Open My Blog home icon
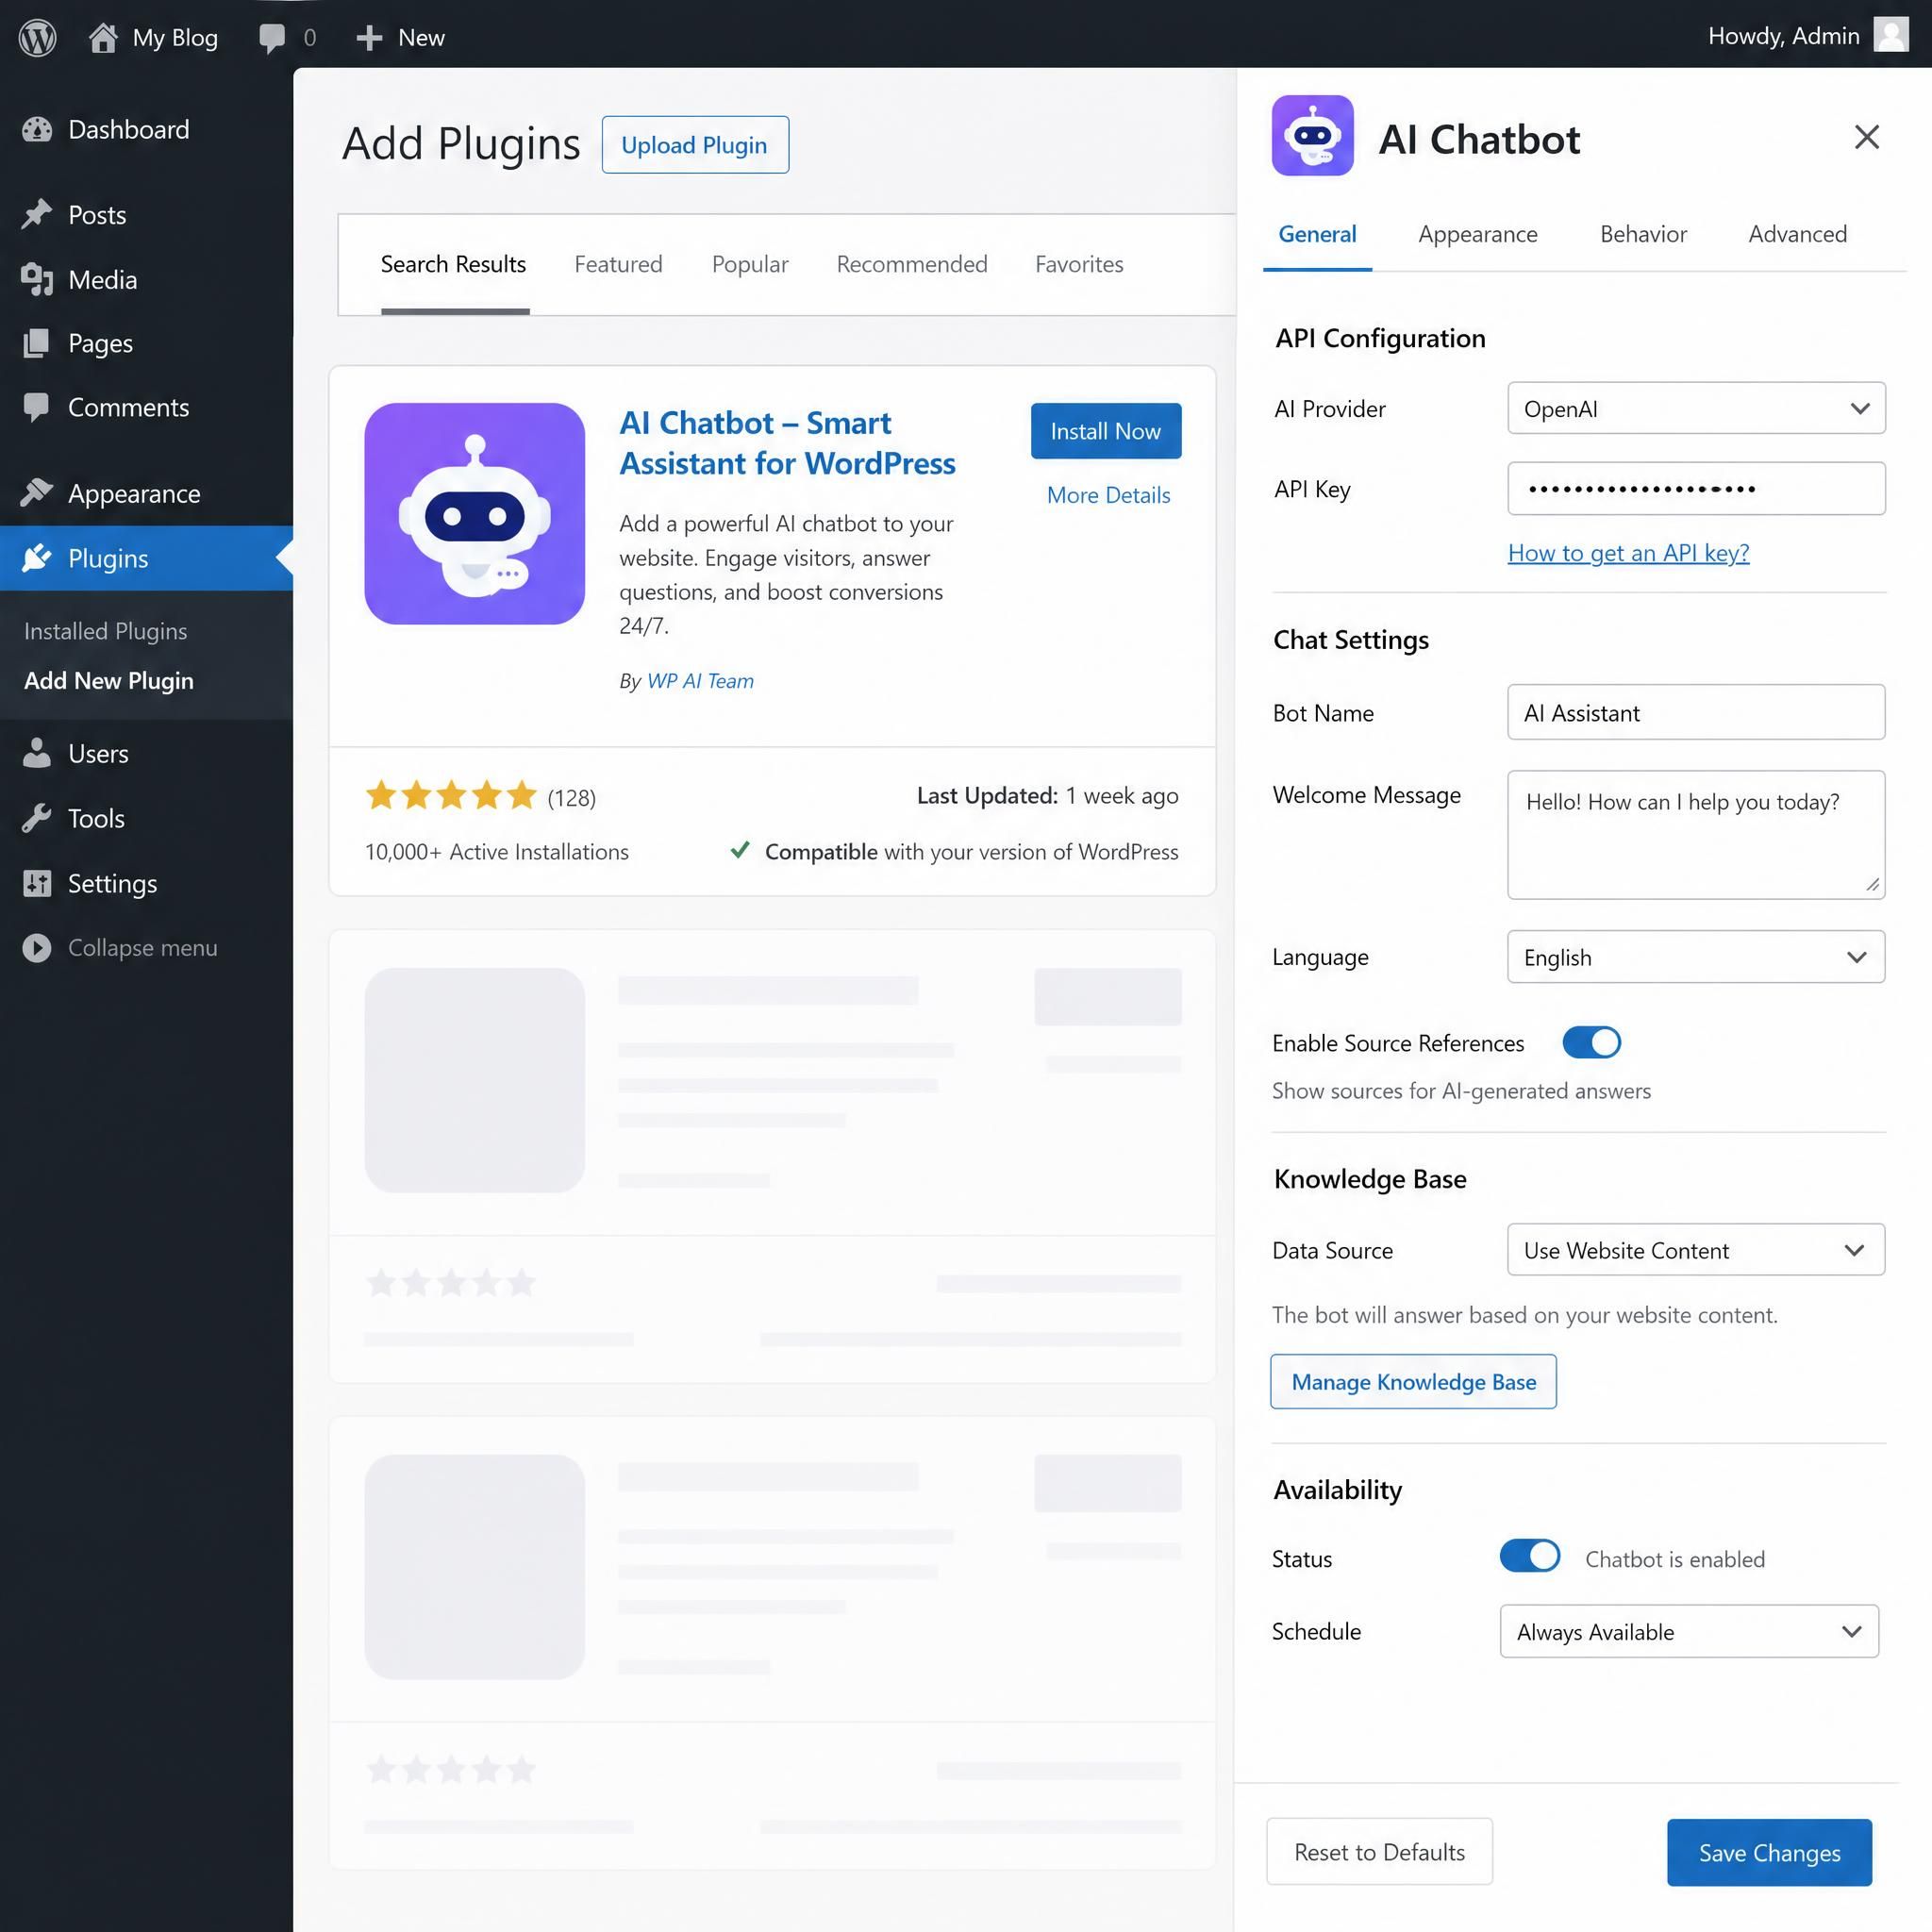Image resolution: width=1932 pixels, height=1932 pixels. click(x=102, y=37)
